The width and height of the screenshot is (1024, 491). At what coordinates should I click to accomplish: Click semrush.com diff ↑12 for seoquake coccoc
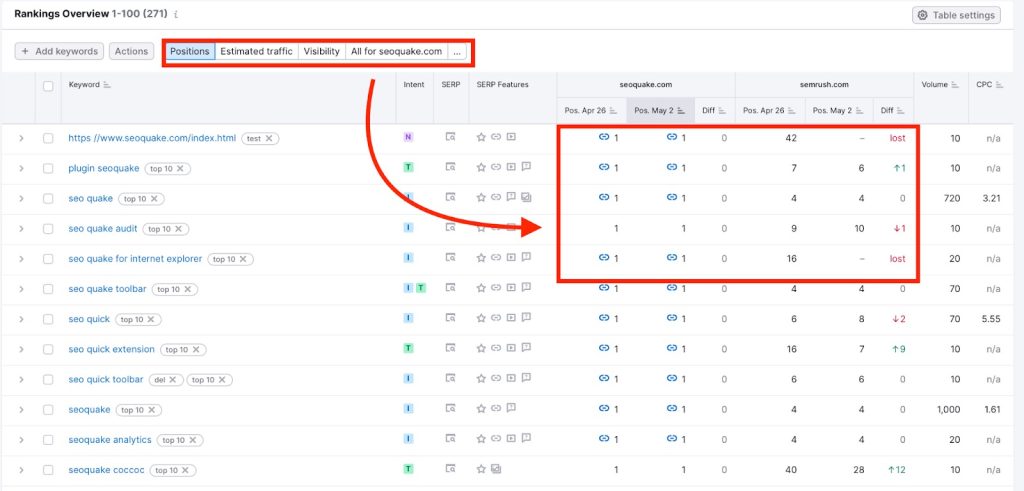click(x=897, y=469)
